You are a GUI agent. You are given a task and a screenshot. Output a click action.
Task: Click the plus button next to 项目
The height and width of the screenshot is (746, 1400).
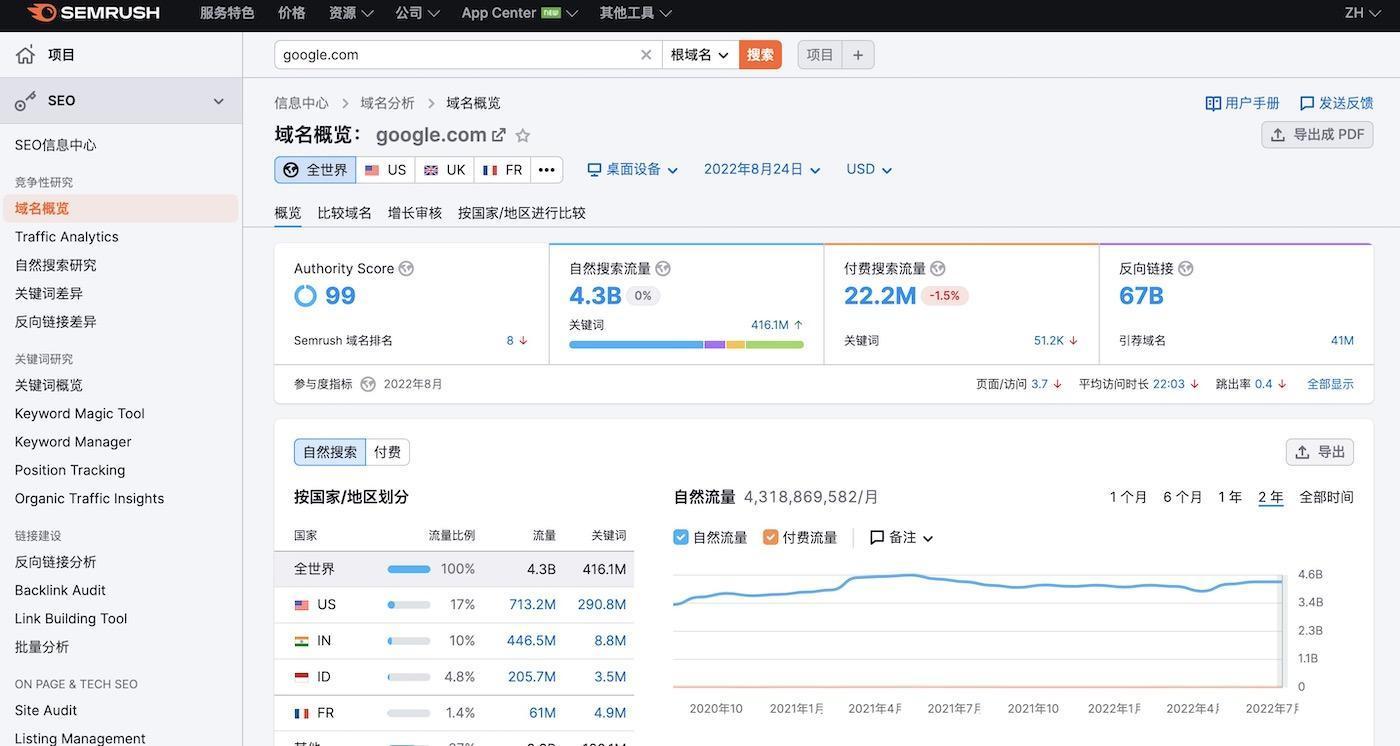click(x=858, y=55)
